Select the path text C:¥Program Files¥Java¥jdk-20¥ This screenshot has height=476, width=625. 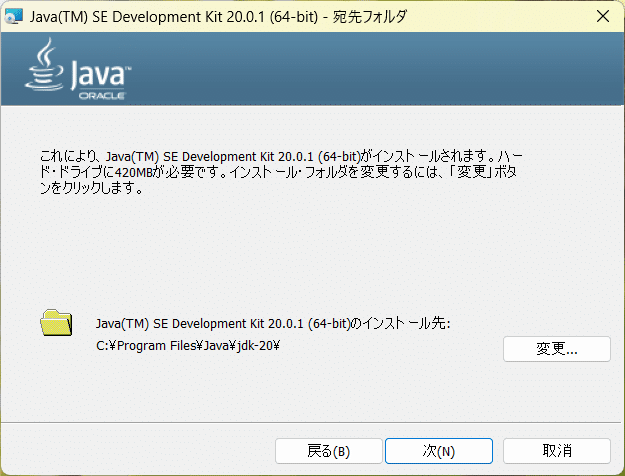tap(188, 345)
